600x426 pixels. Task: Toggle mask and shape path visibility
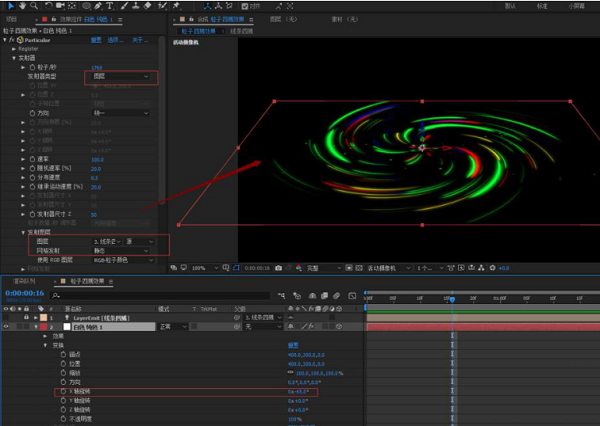pyautogui.click(x=236, y=268)
